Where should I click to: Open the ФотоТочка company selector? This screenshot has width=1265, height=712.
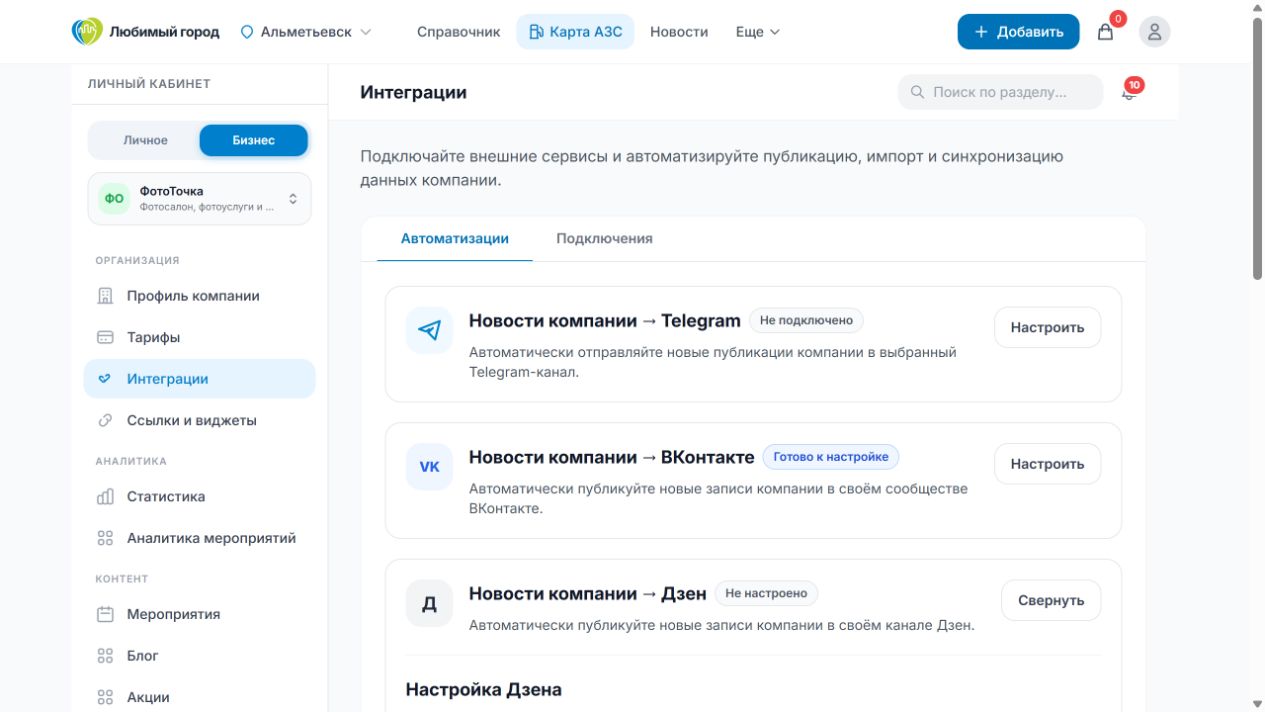tap(200, 198)
